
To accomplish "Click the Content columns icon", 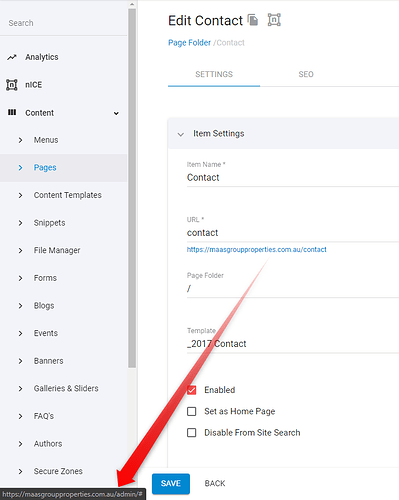I will 12,112.
